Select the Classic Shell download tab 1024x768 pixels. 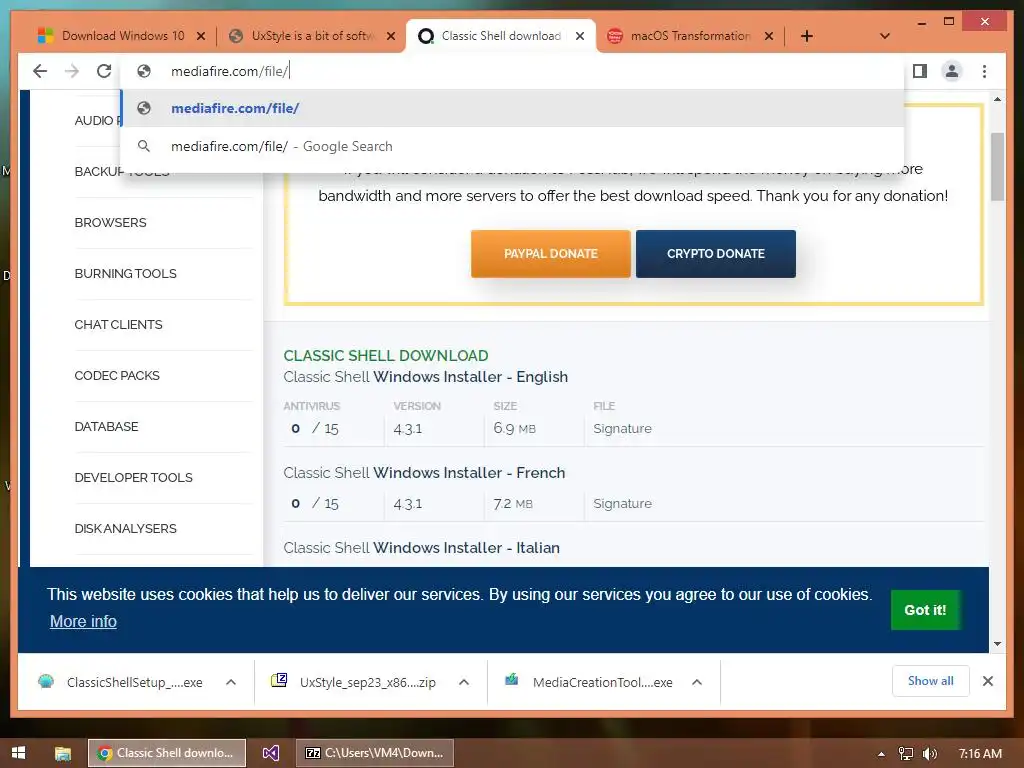501,36
